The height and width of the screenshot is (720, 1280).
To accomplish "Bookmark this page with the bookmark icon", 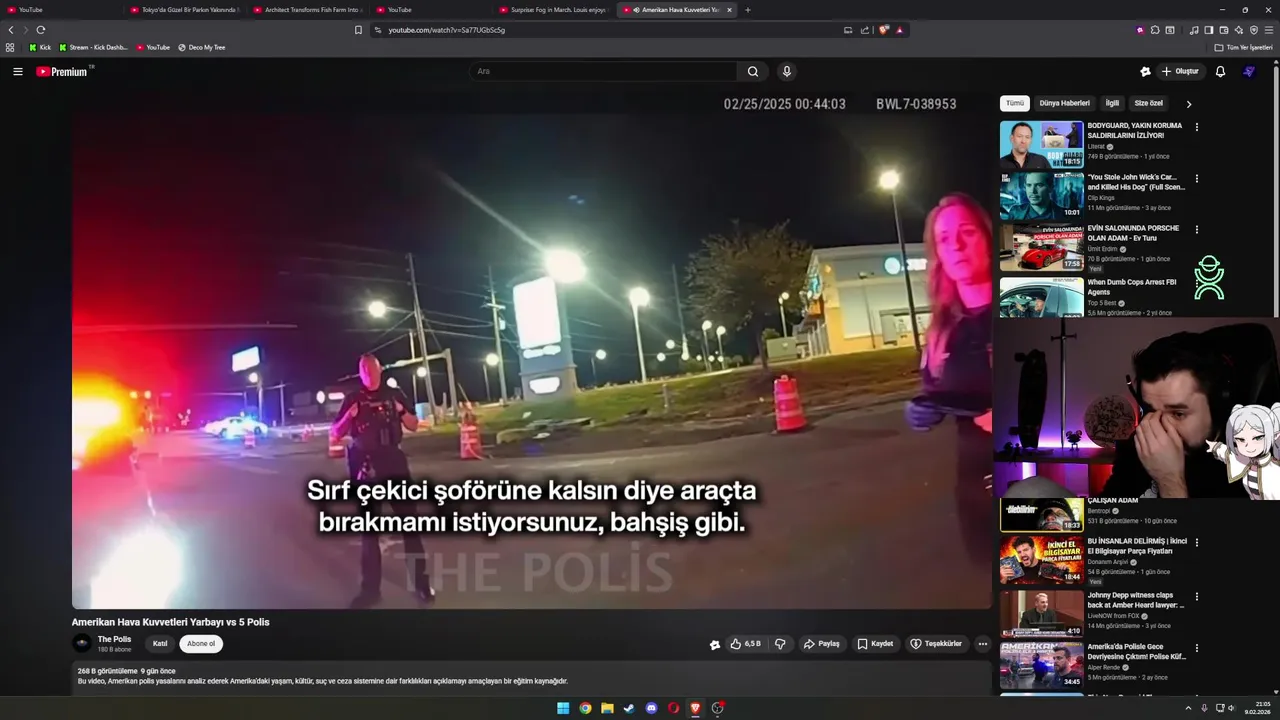I will (358, 30).
